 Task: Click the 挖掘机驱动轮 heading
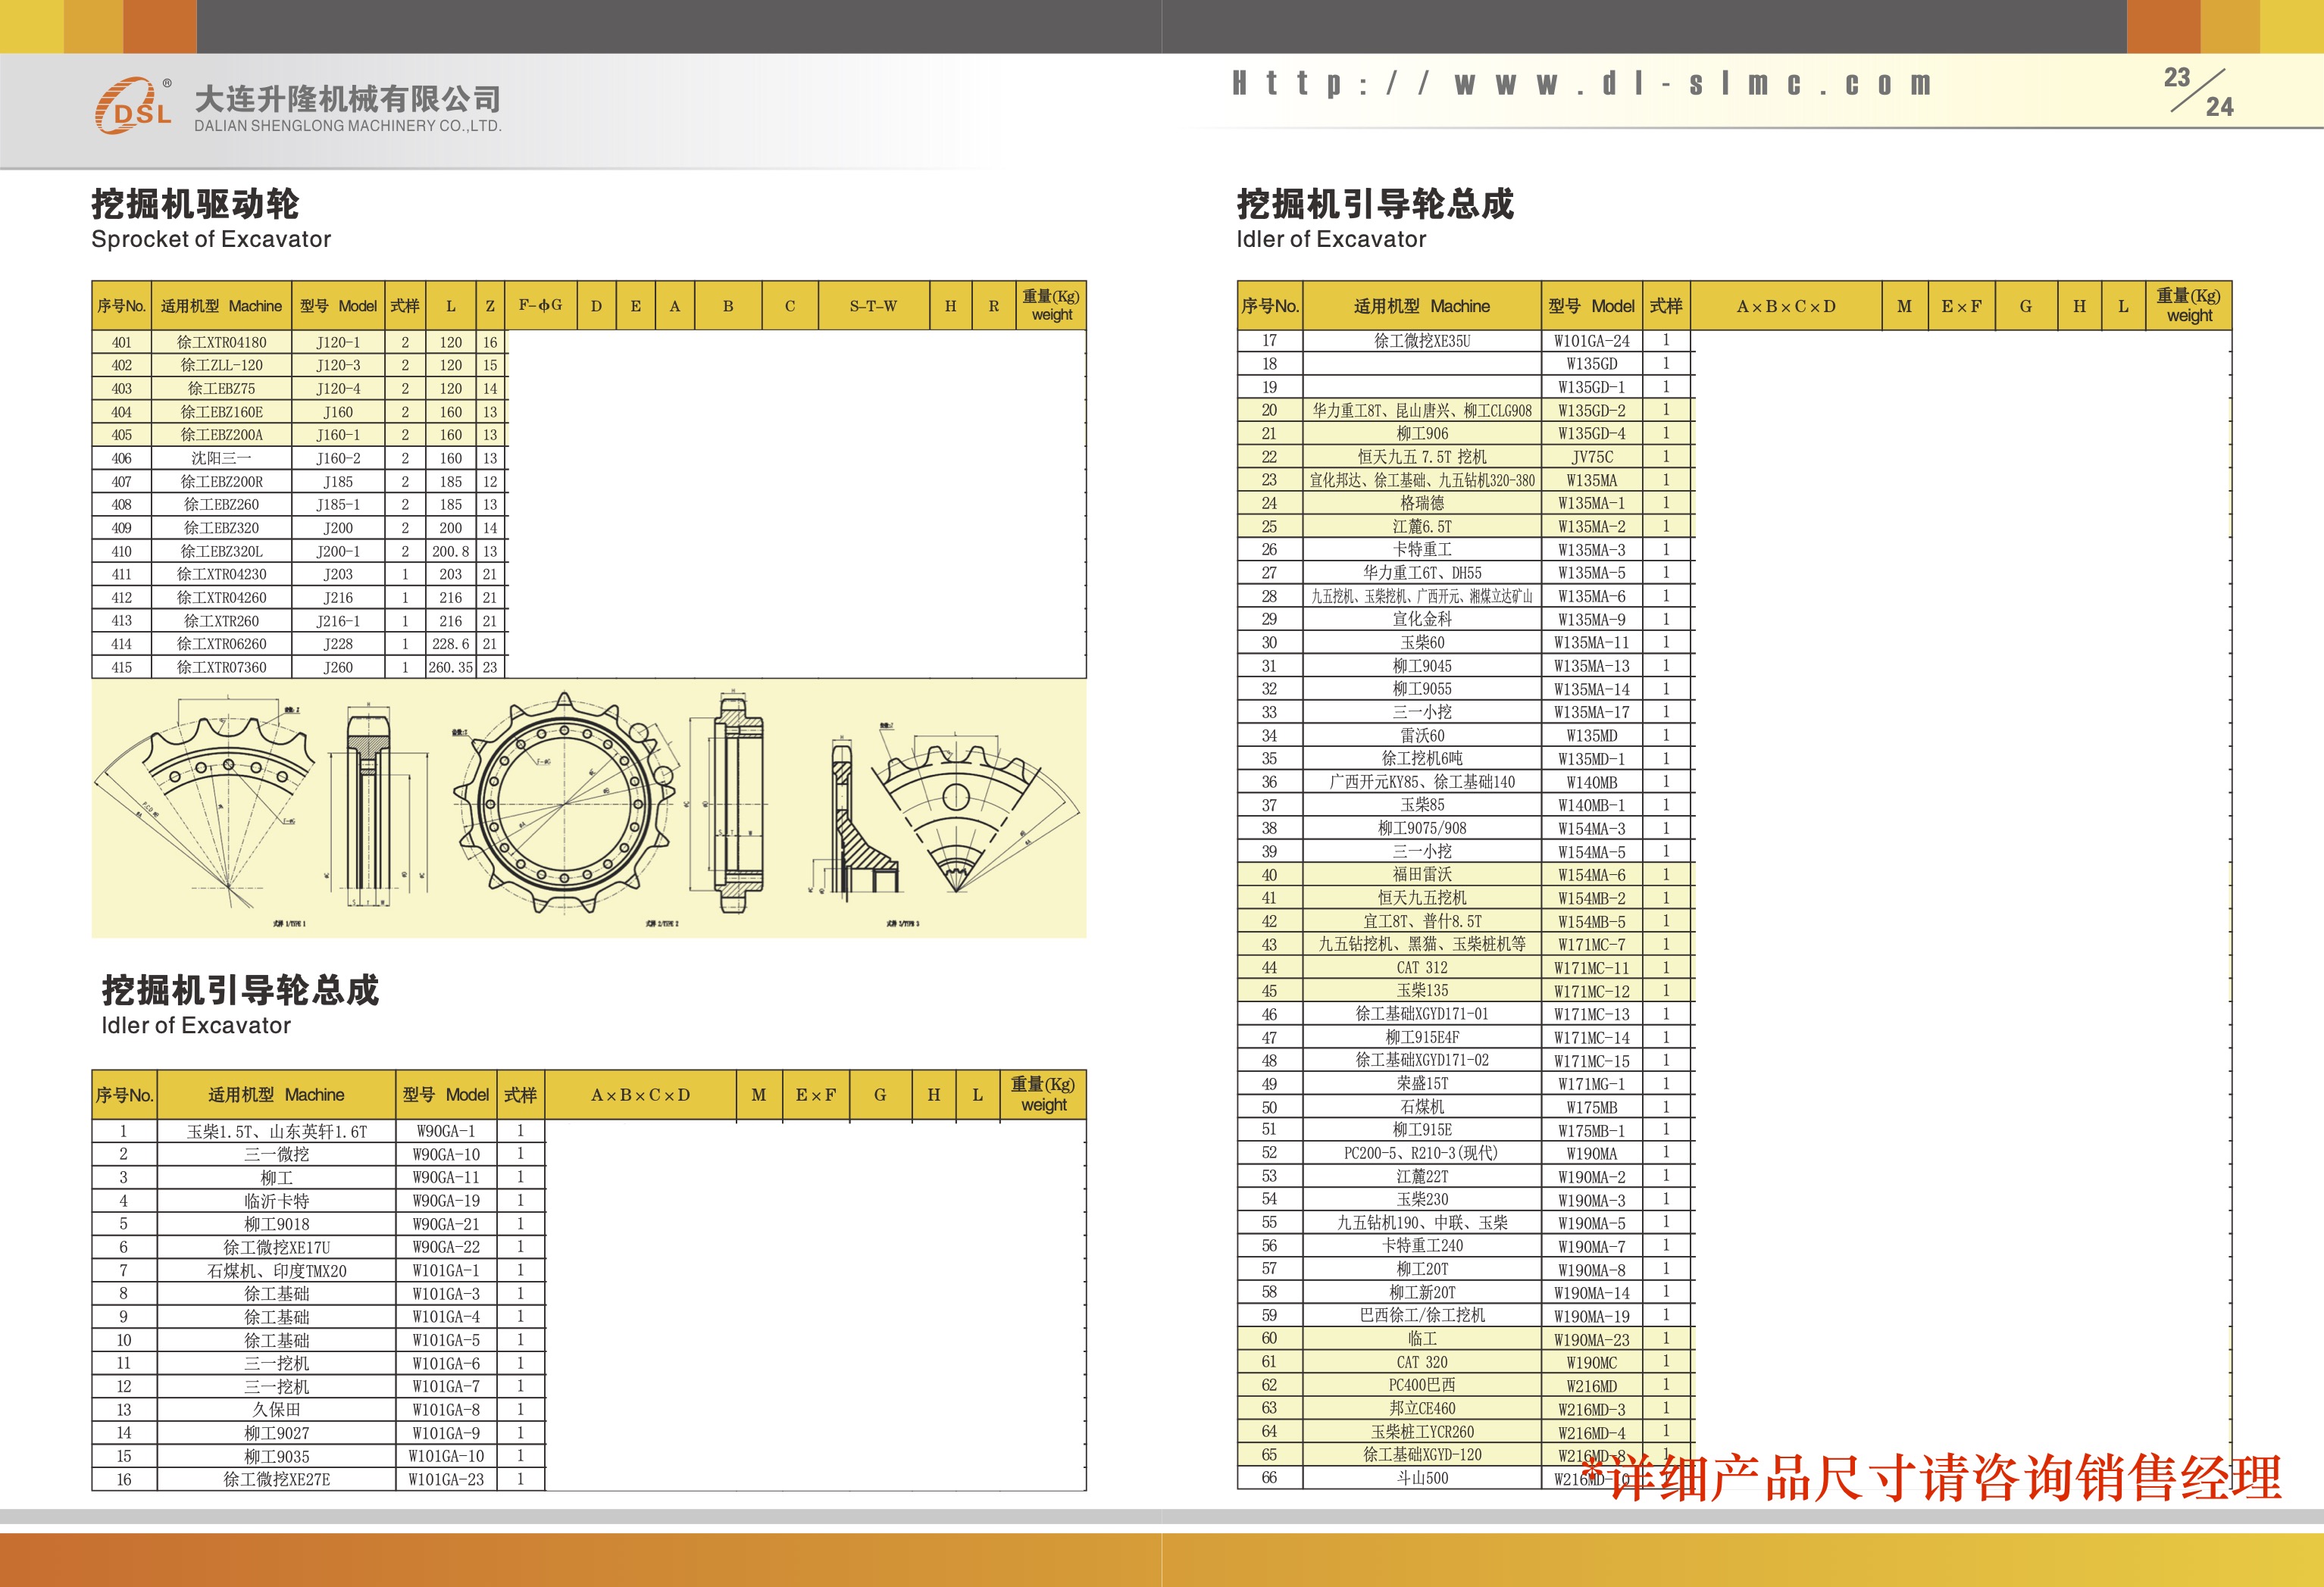(195, 203)
